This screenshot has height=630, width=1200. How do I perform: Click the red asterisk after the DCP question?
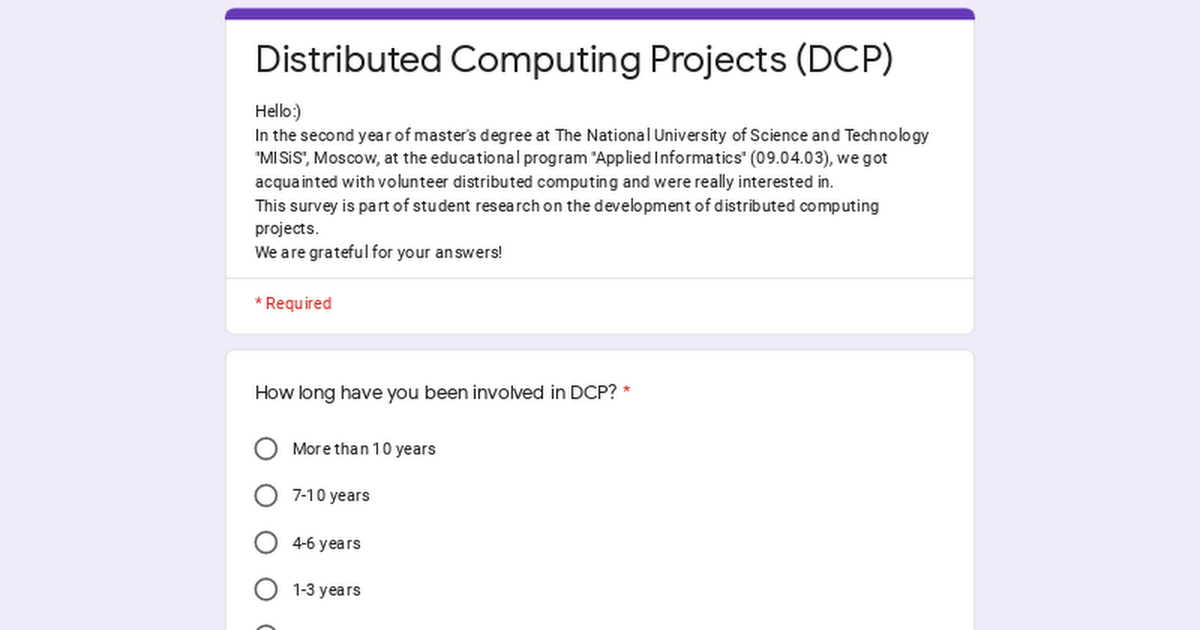[x=627, y=392]
